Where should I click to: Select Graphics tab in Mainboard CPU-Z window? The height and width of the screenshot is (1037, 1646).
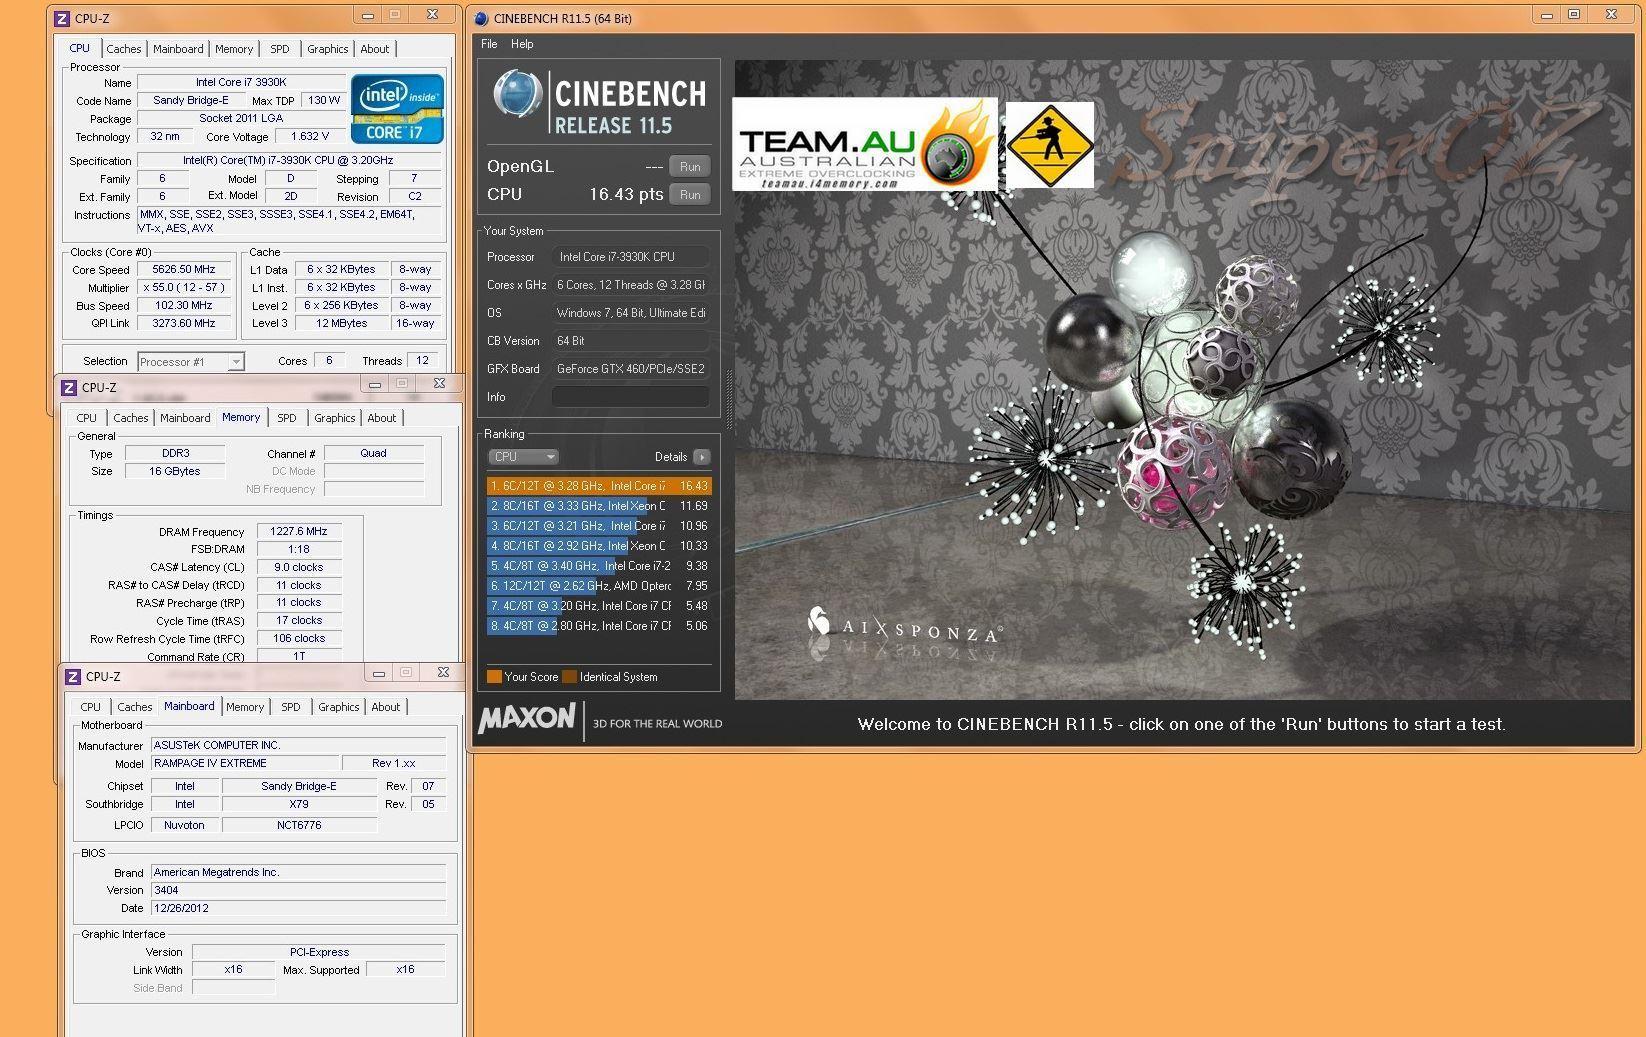pyautogui.click(x=339, y=707)
